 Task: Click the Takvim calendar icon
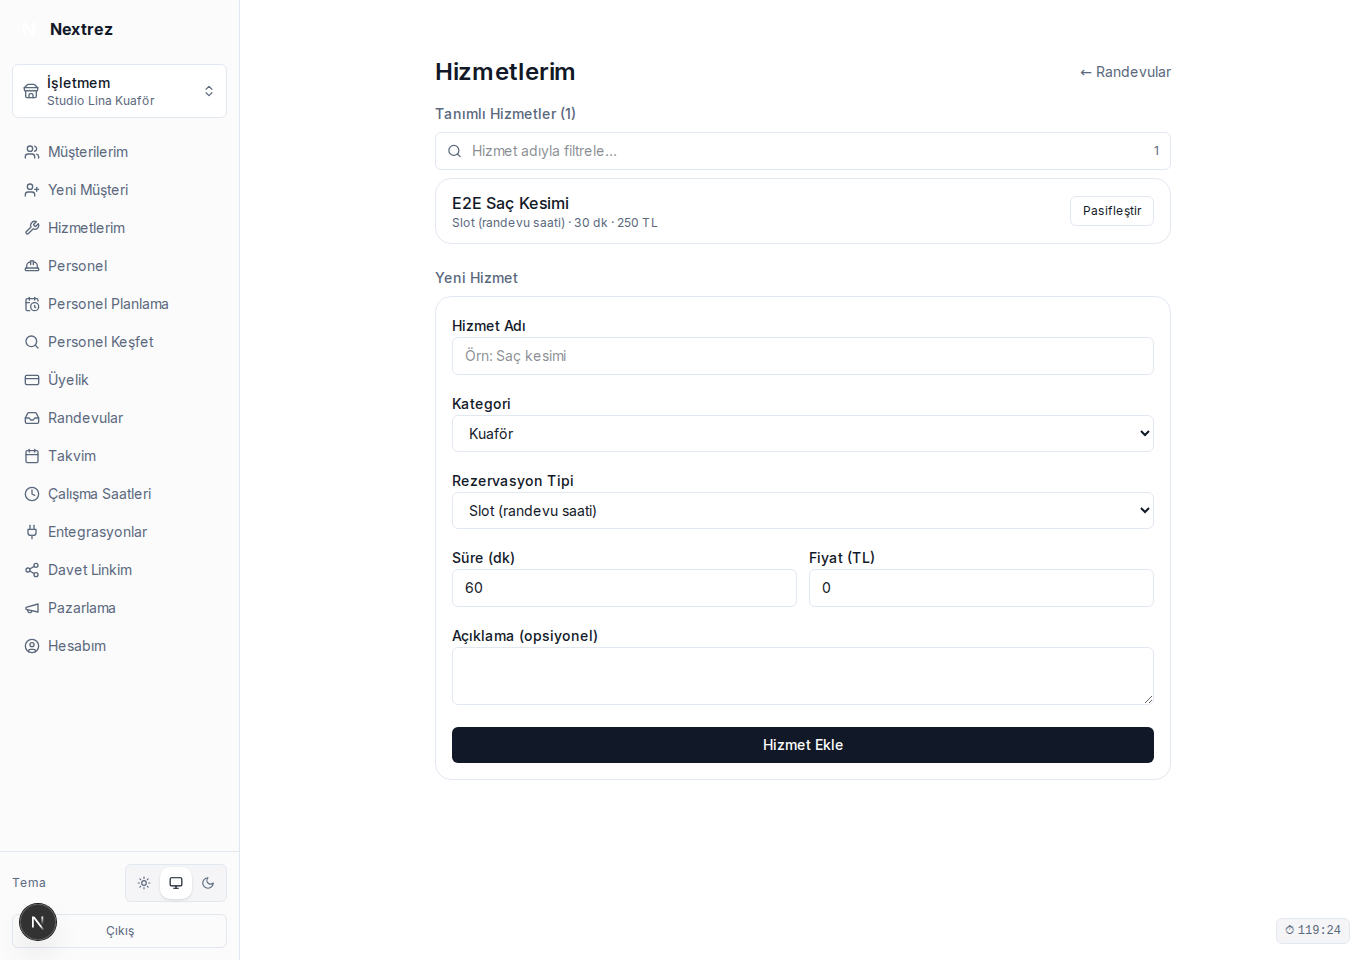(32, 456)
